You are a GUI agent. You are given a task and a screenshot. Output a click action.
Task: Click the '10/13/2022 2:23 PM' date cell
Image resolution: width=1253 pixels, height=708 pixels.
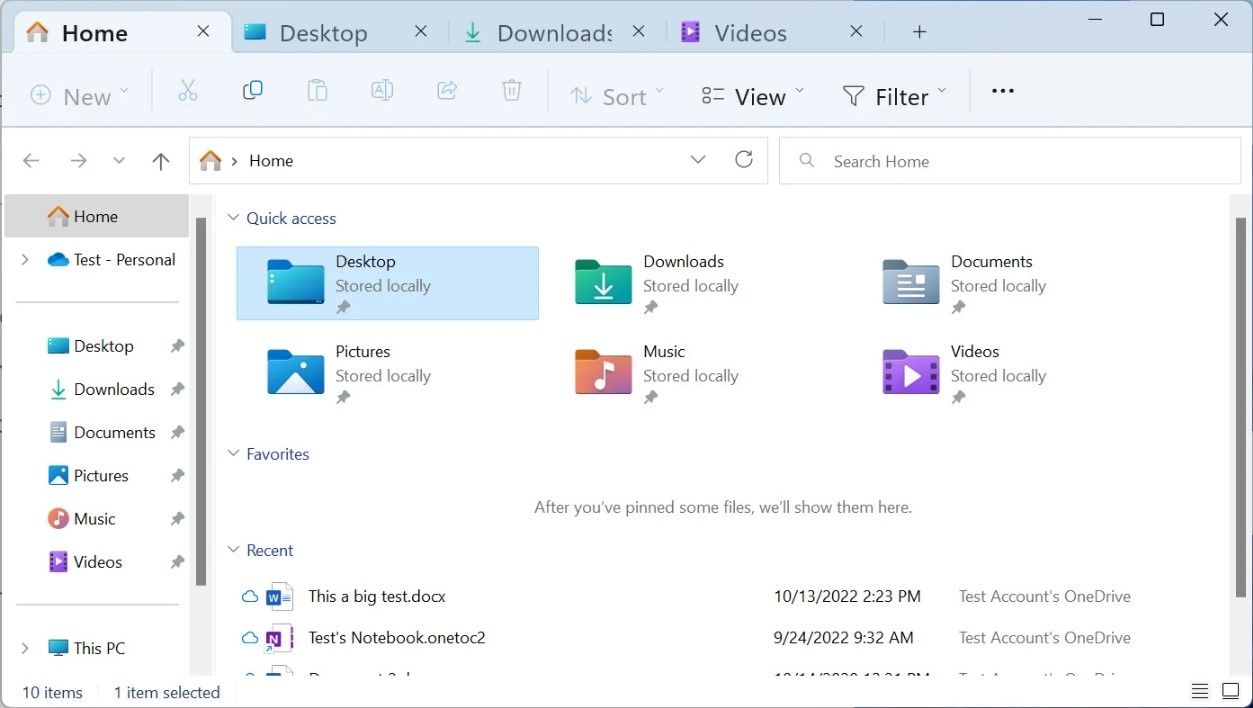847,597
